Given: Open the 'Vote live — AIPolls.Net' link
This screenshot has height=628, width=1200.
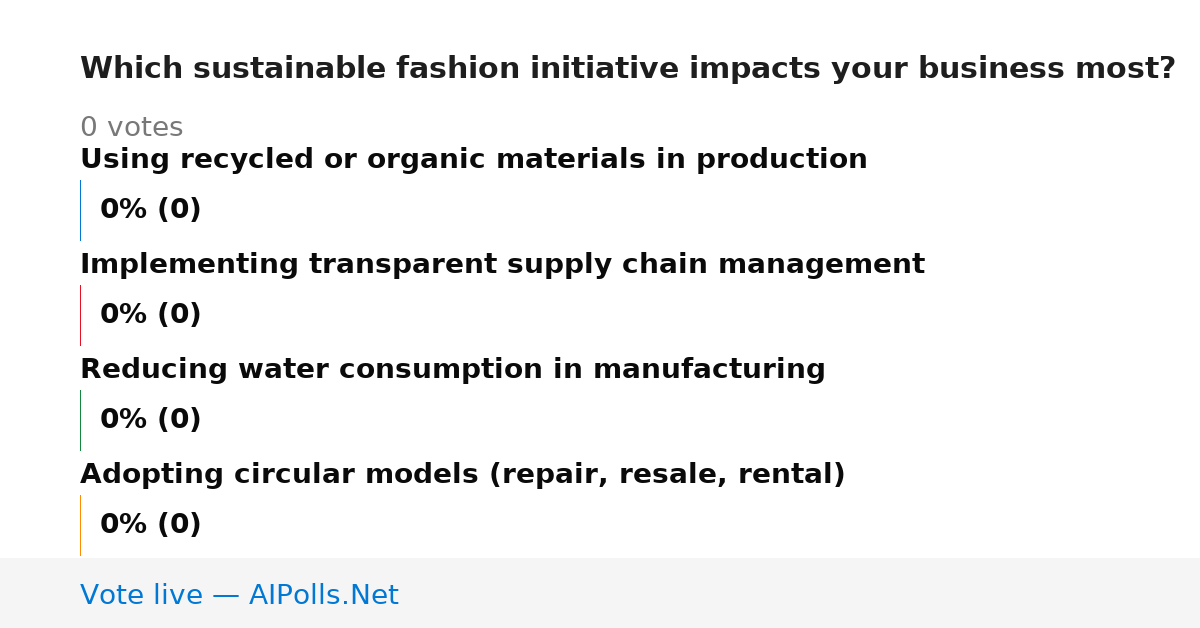Looking at the screenshot, I should (239, 596).
